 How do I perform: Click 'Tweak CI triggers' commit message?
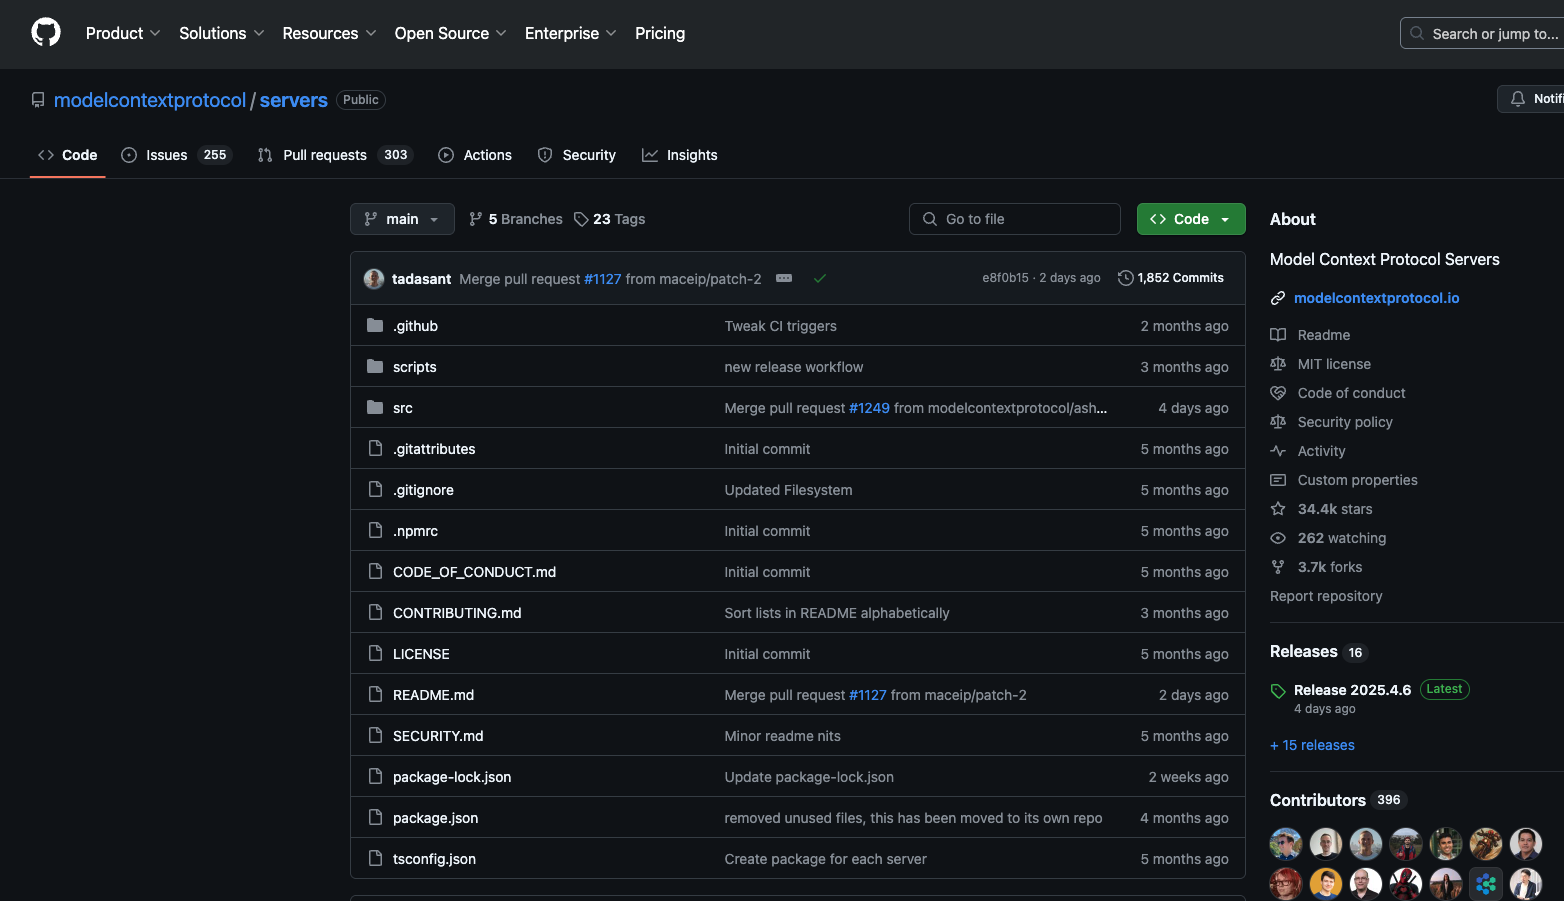[780, 326]
